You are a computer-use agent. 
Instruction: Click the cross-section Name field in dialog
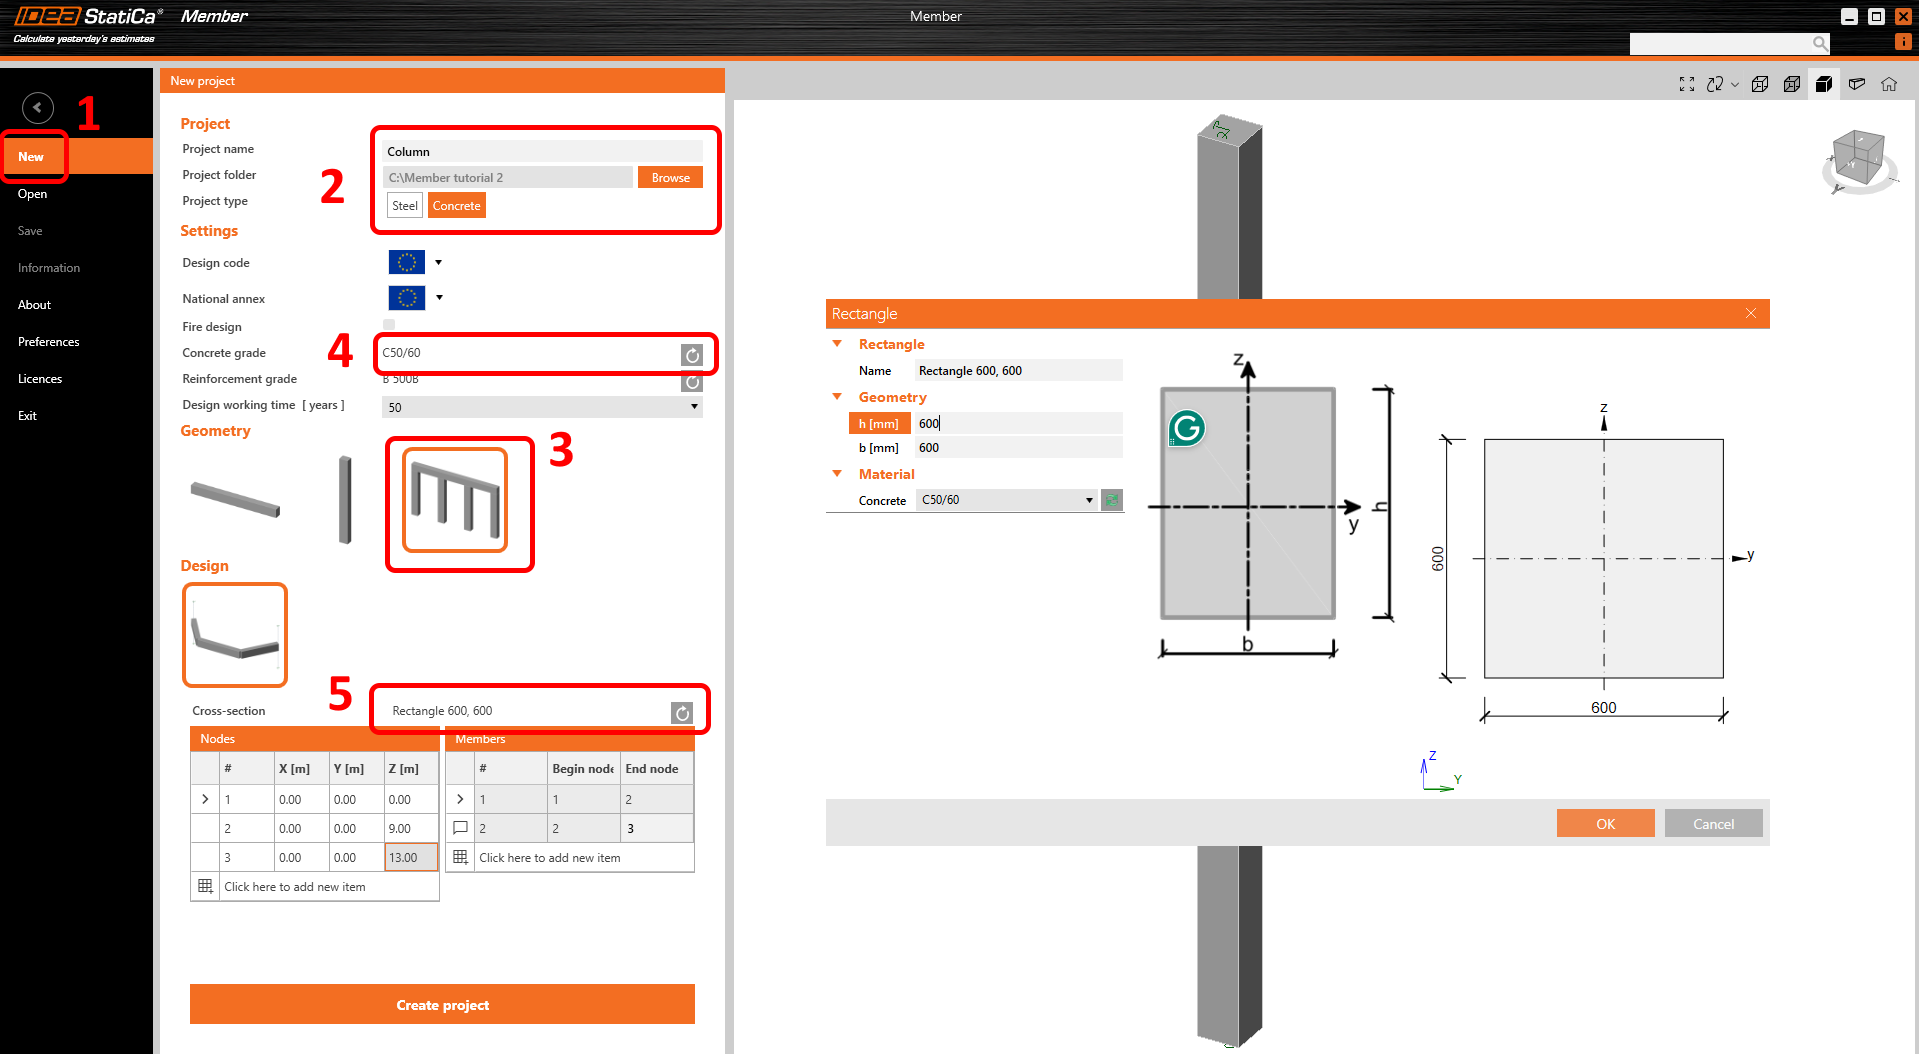(1019, 370)
